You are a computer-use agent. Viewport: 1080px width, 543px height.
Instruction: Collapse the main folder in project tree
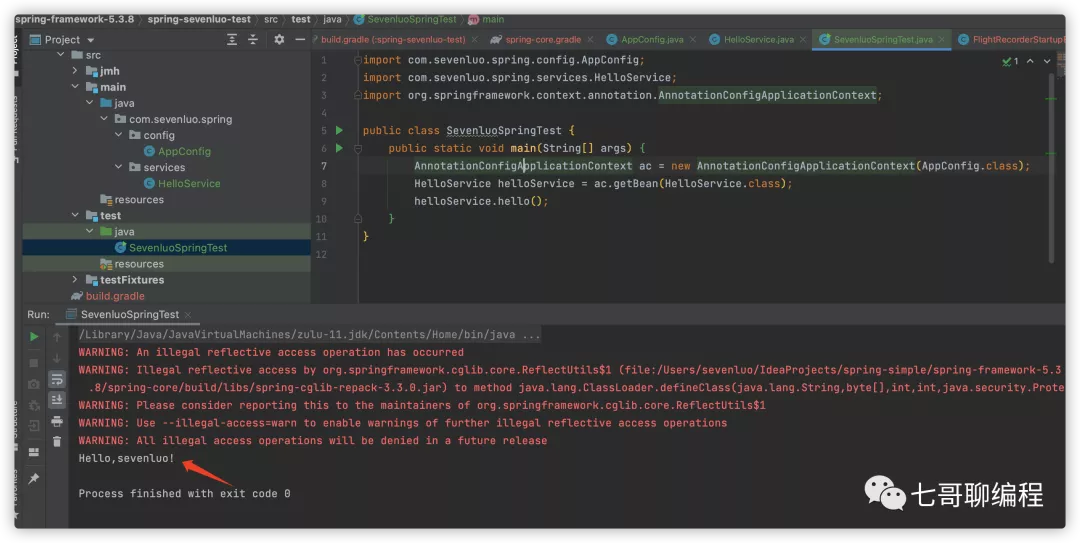pyautogui.click(x=75, y=87)
